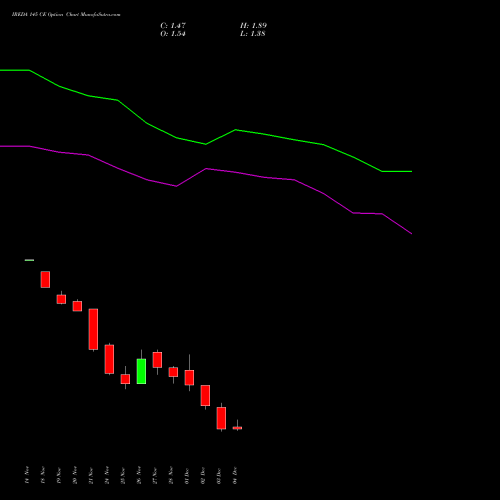Select the red candlestick for 25 Nov
500x500 pixels.
pyautogui.click(x=125, y=379)
